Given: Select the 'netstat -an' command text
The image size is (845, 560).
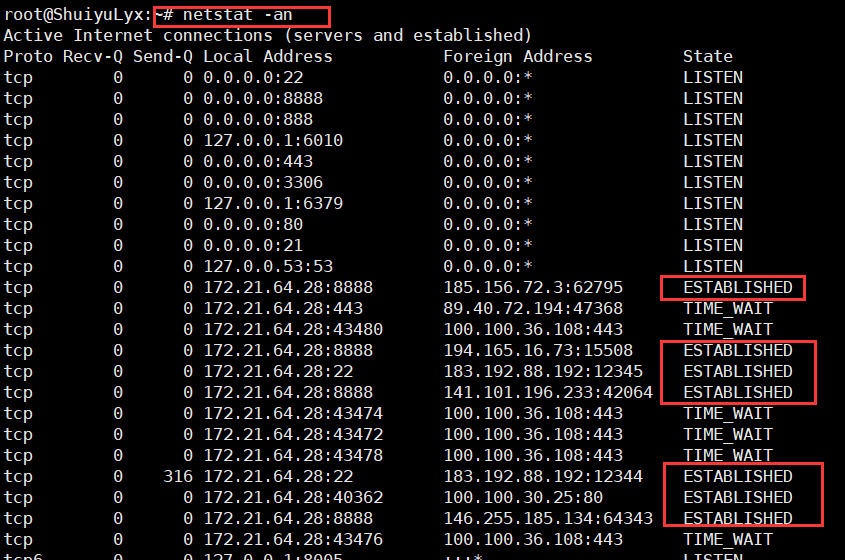Looking at the screenshot, I should tap(238, 15).
